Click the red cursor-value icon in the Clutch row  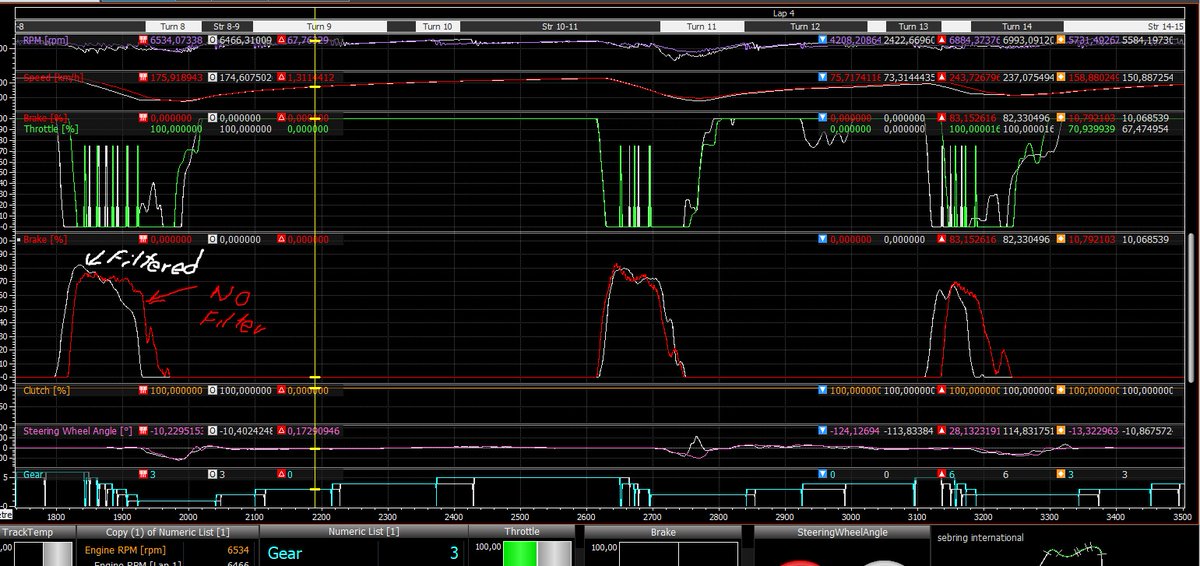[142, 390]
